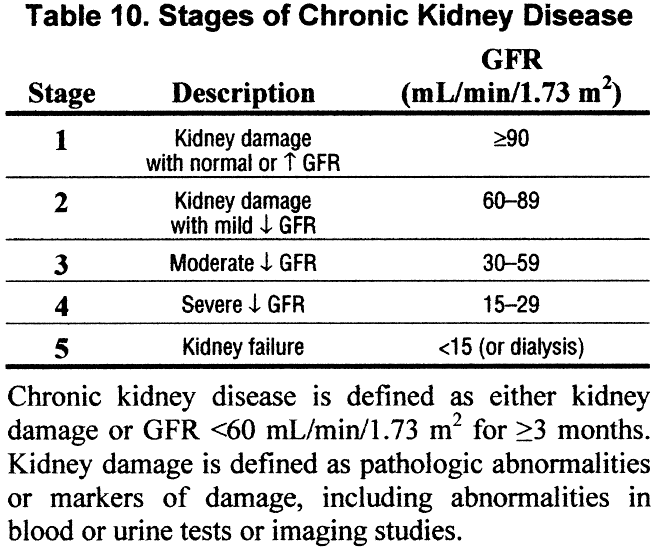Click the table title "Stages of Chronic Kidney Disease"
This screenshot has width=653, height=547.
[x=326, y=18]
